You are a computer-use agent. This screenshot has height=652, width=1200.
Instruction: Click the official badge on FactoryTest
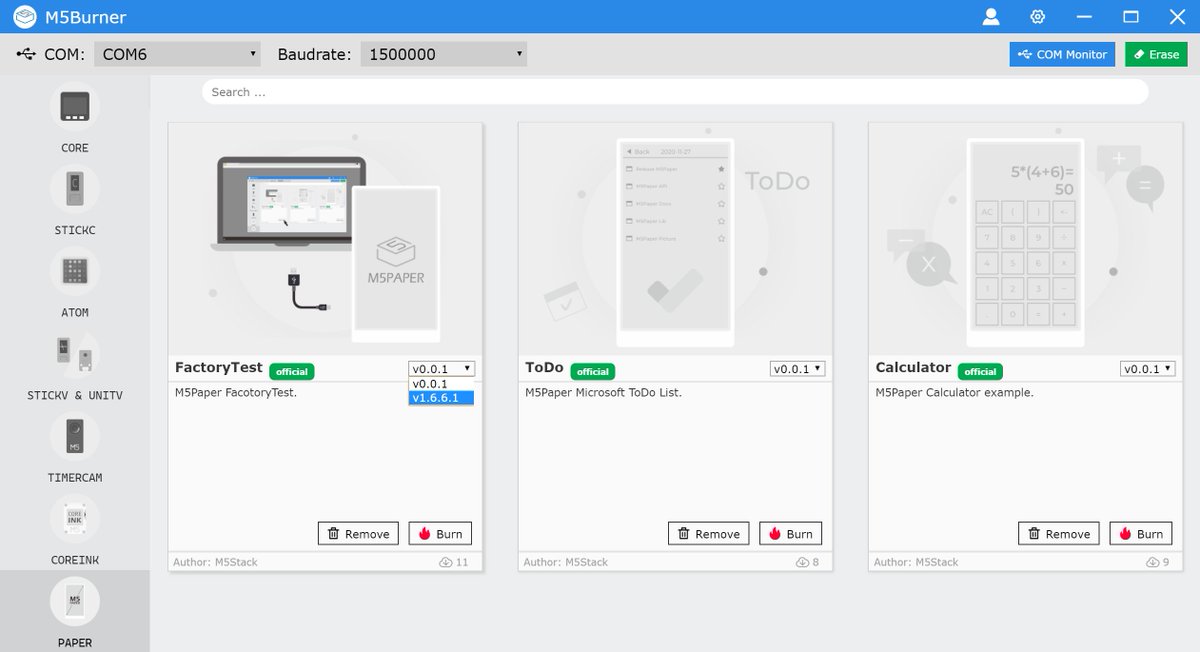pos(292,372)
